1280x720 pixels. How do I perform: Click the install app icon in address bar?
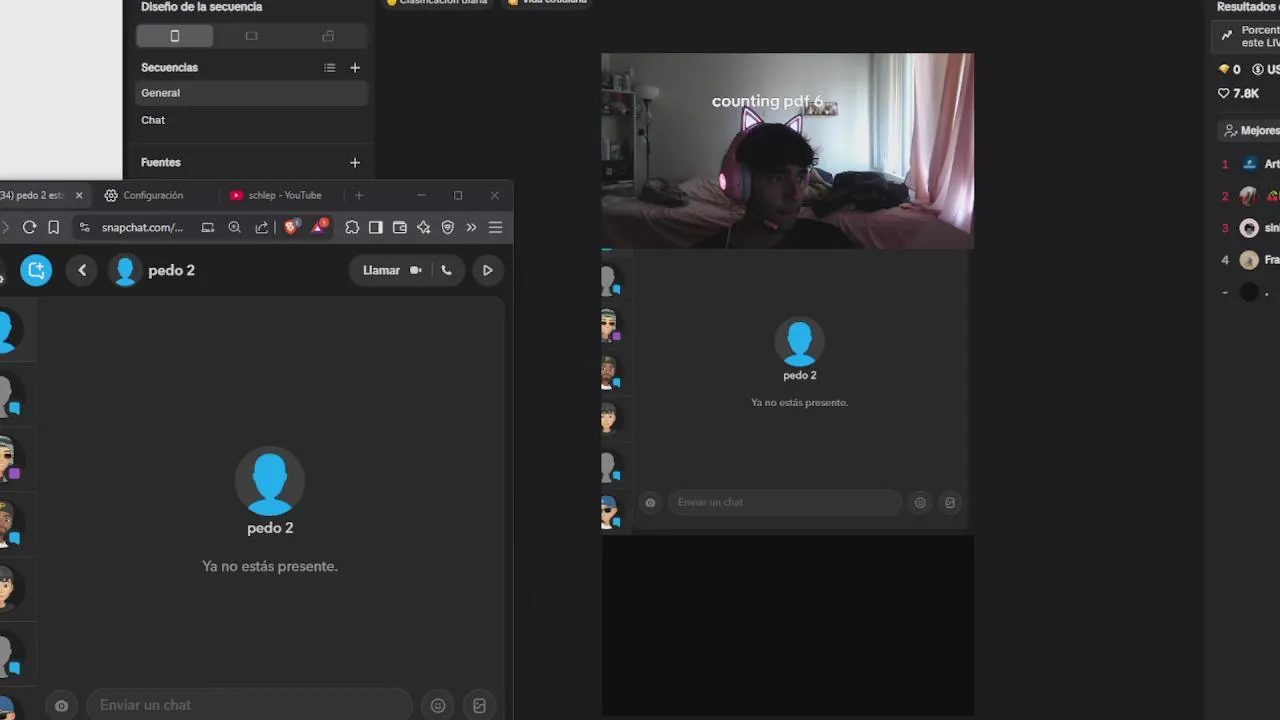(208, 227)
